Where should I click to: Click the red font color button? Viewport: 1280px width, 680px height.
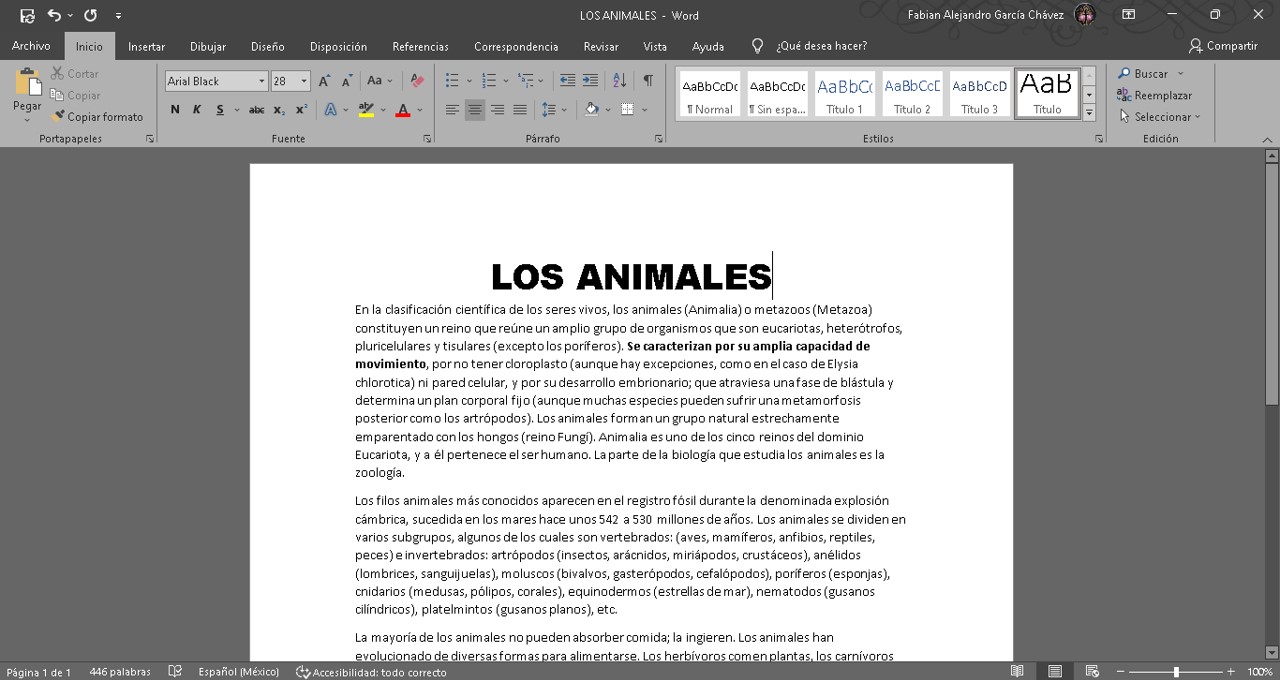(403, 110)
